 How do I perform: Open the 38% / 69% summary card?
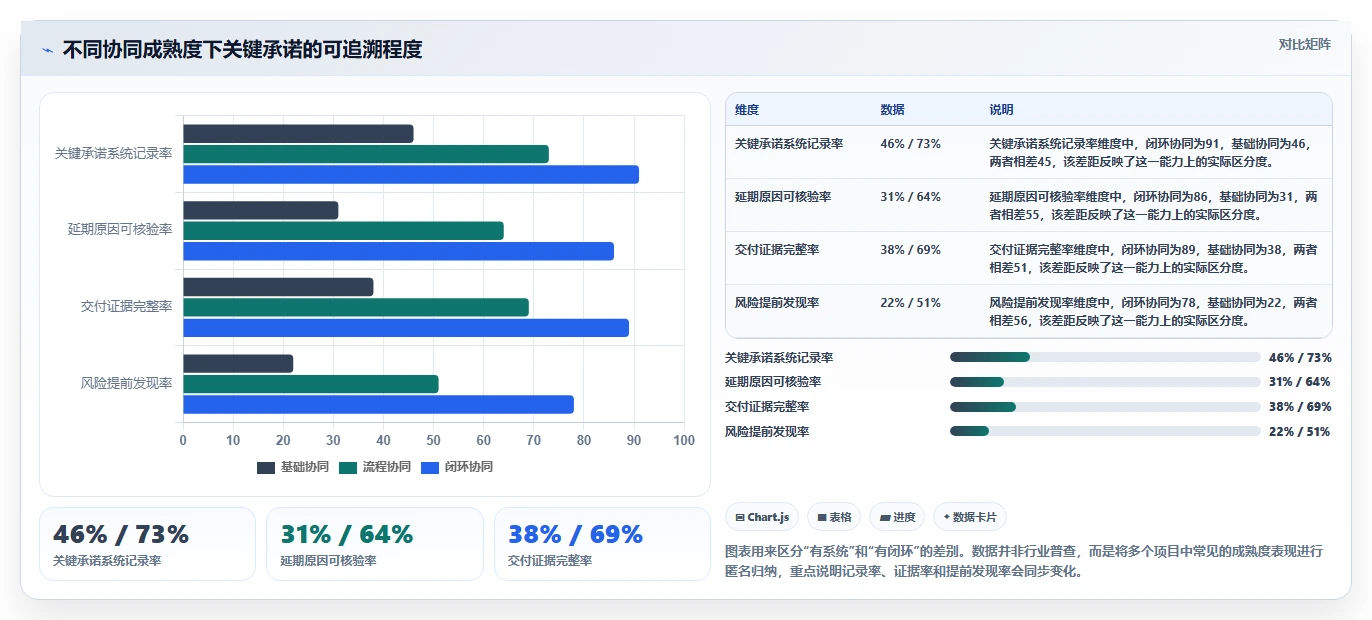point(602,544)
